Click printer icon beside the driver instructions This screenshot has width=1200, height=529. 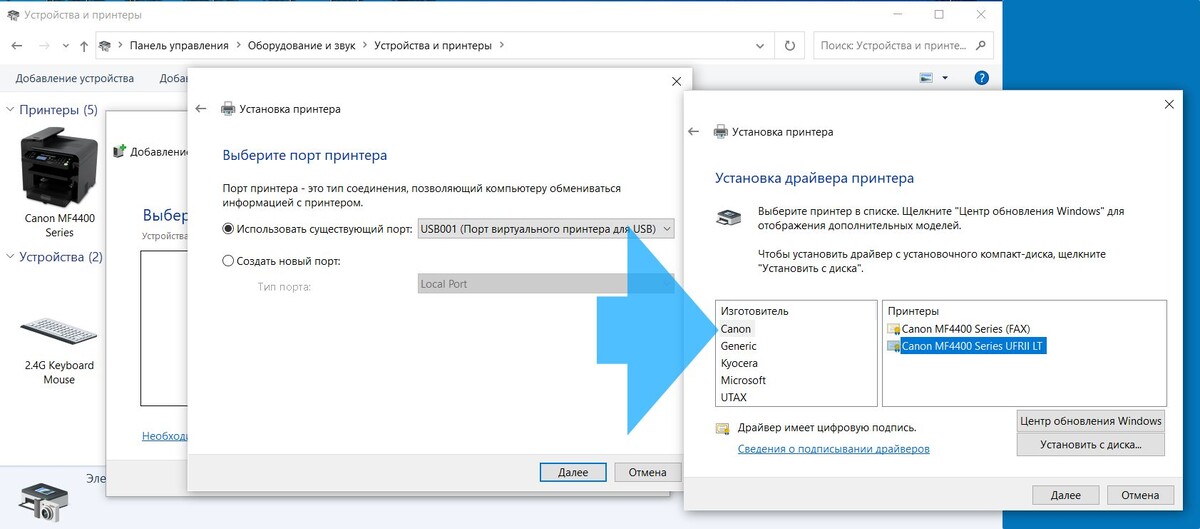tap(731, 216)
